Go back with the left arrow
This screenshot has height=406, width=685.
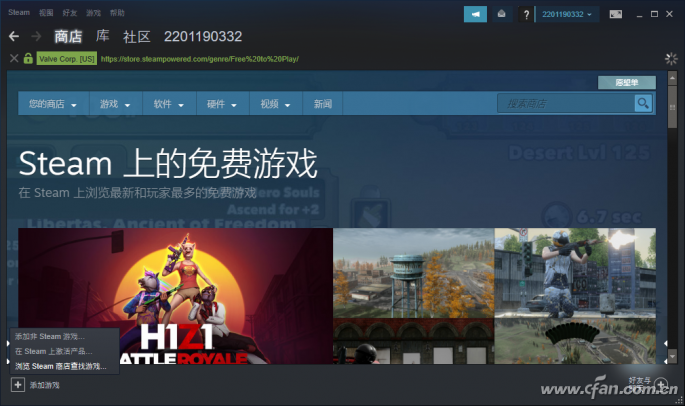tap(14, 36)
